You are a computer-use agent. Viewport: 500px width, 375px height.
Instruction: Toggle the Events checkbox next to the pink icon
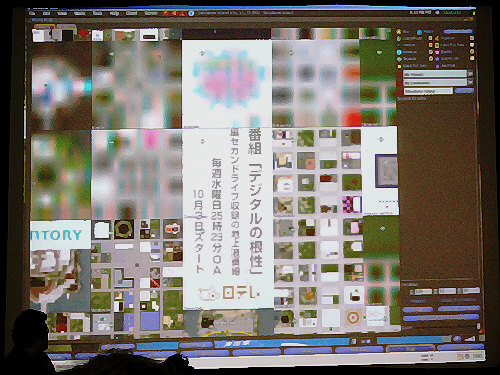point(472,52)
